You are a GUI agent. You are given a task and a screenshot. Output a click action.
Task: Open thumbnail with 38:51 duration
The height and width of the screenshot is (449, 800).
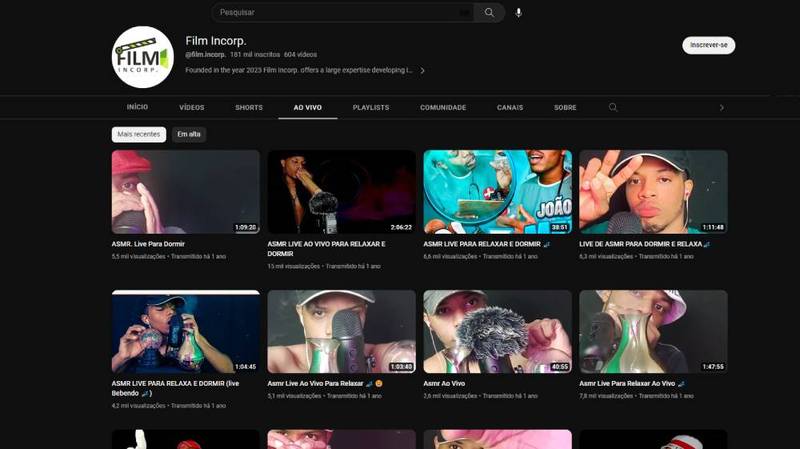coord(497,192)
